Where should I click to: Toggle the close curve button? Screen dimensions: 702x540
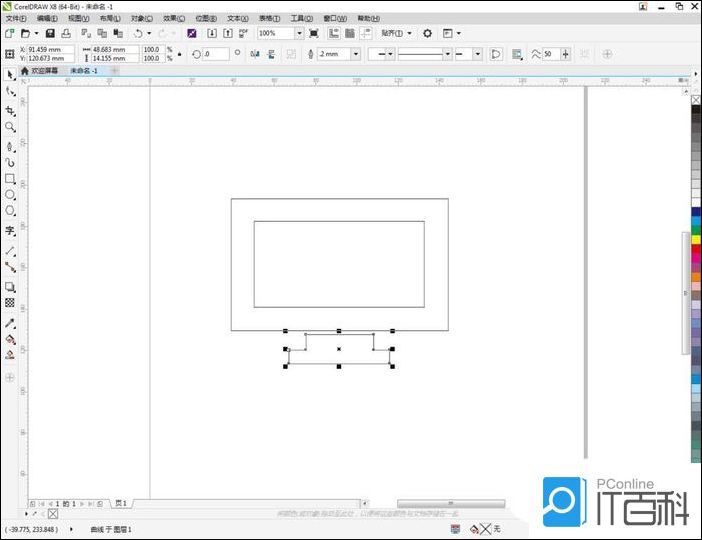click(x=495, y=54)
